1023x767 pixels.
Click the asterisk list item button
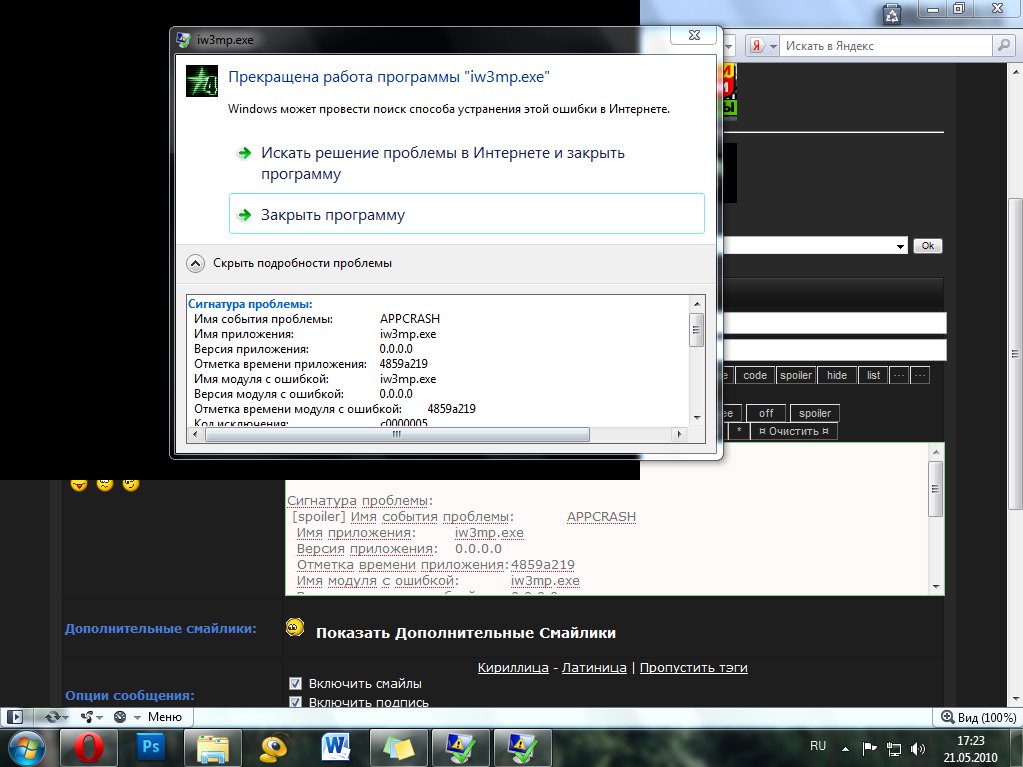(x=739, y=431)
